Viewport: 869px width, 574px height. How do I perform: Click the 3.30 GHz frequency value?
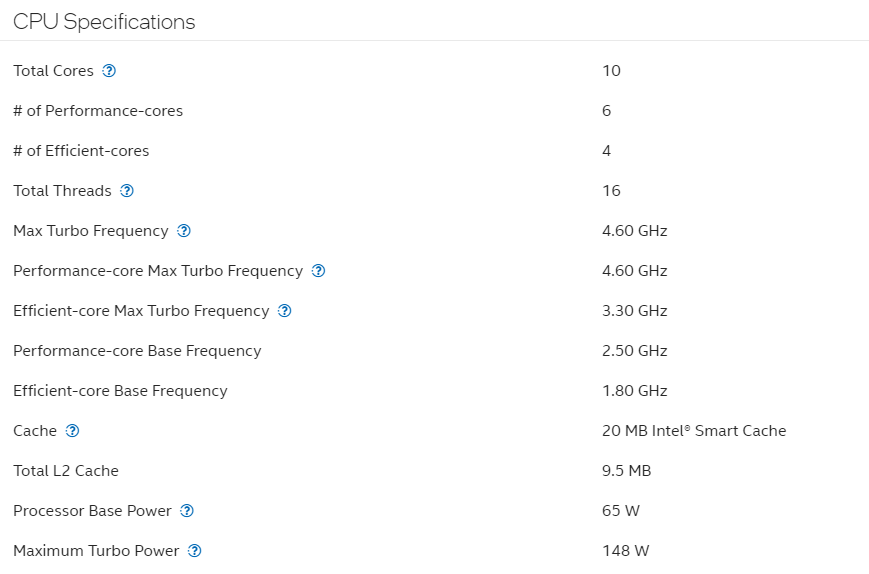[x=634, y=311]
